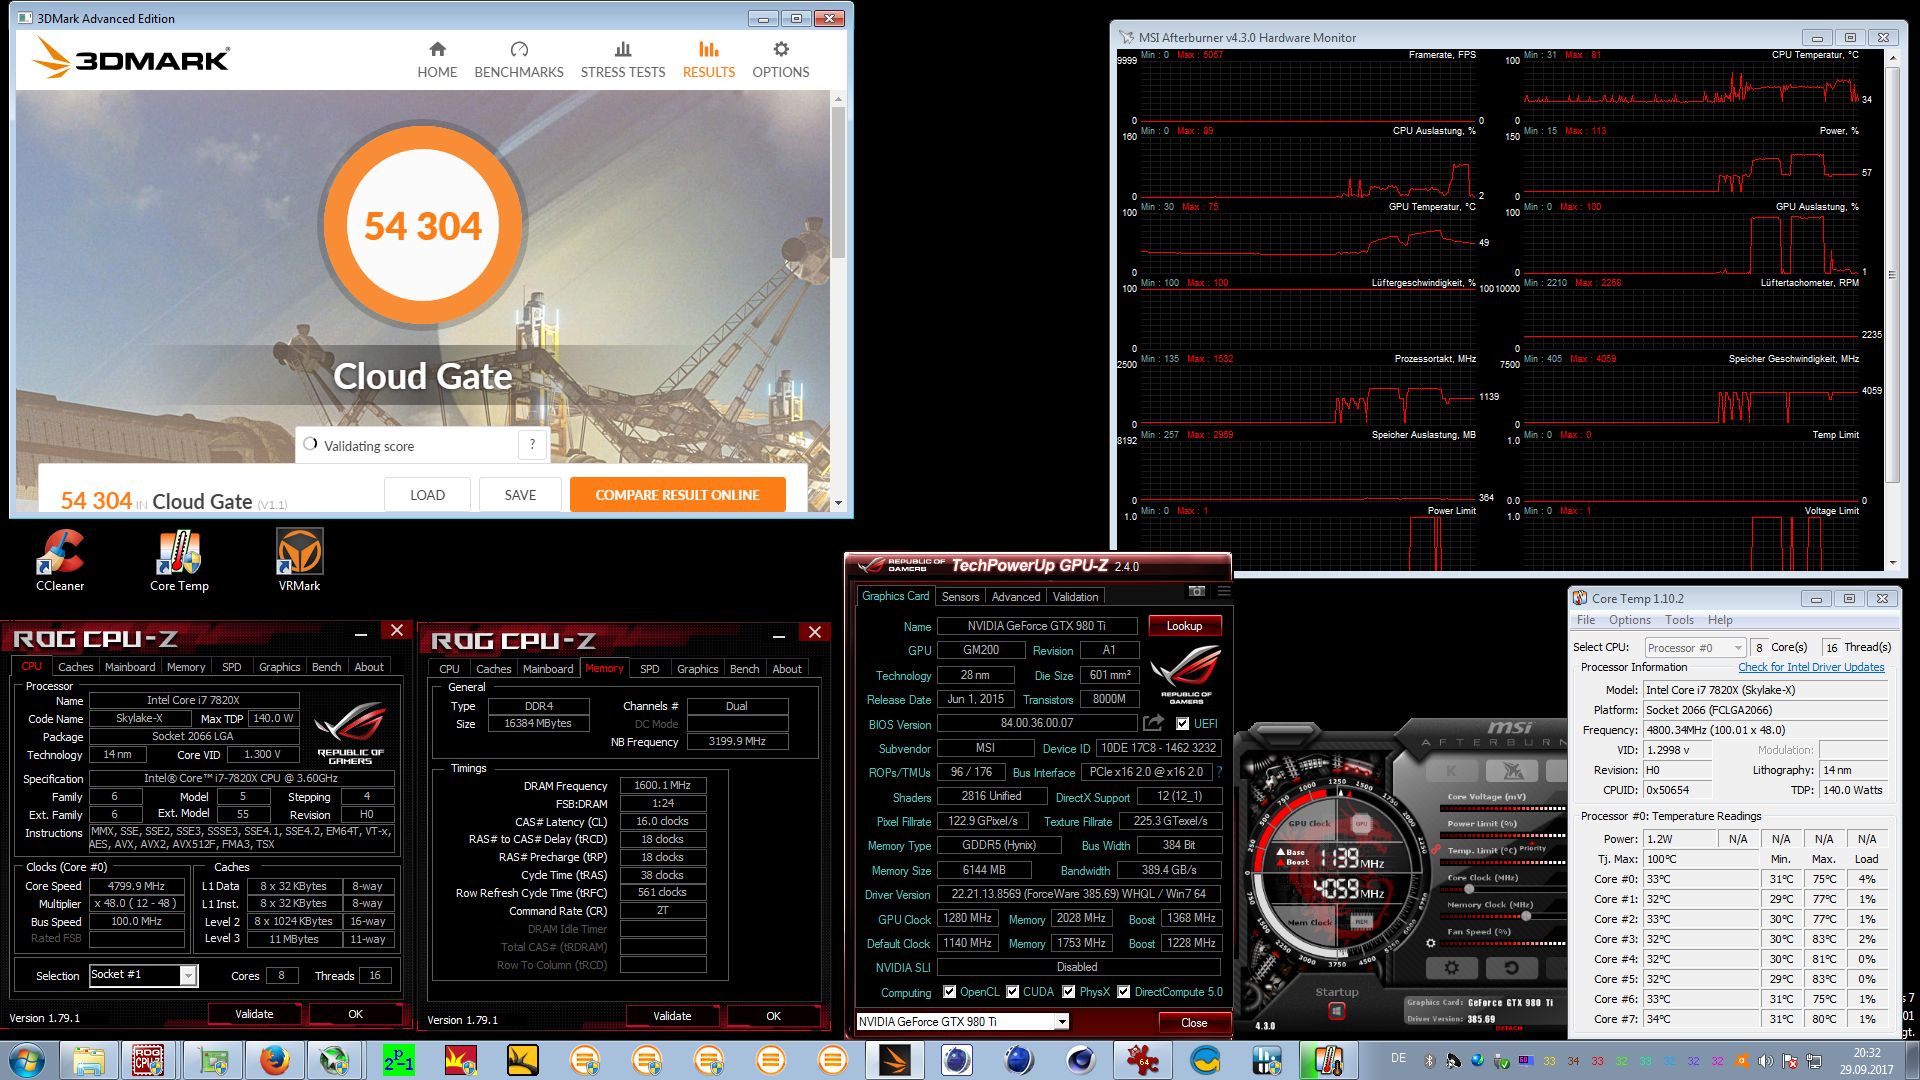Click Afterburner Fan Speed slider bar

(x=1504, y=943)
